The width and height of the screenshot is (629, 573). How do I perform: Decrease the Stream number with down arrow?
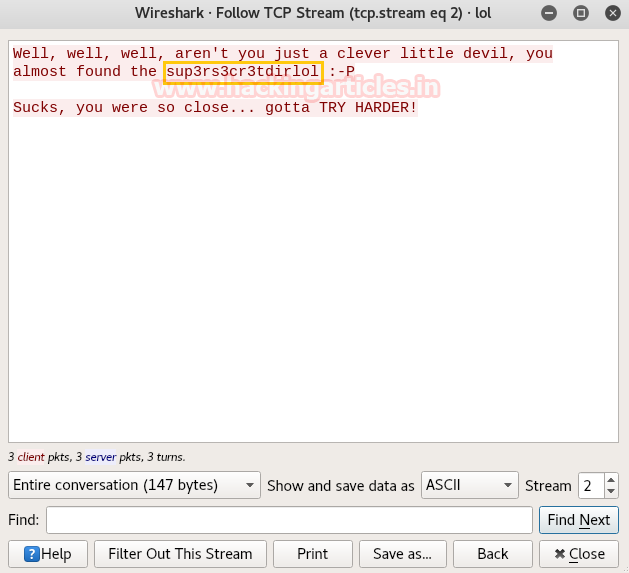[611, 491]
